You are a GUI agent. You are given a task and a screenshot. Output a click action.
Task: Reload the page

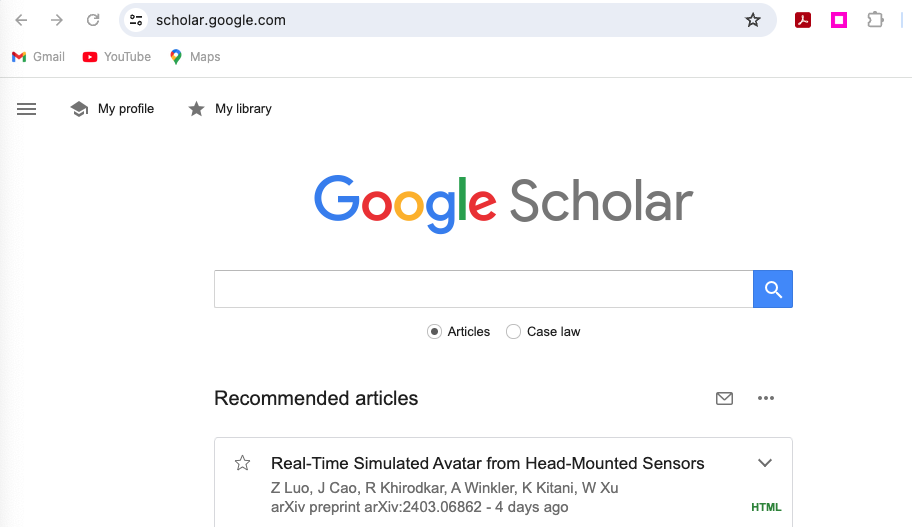point(93,20)
